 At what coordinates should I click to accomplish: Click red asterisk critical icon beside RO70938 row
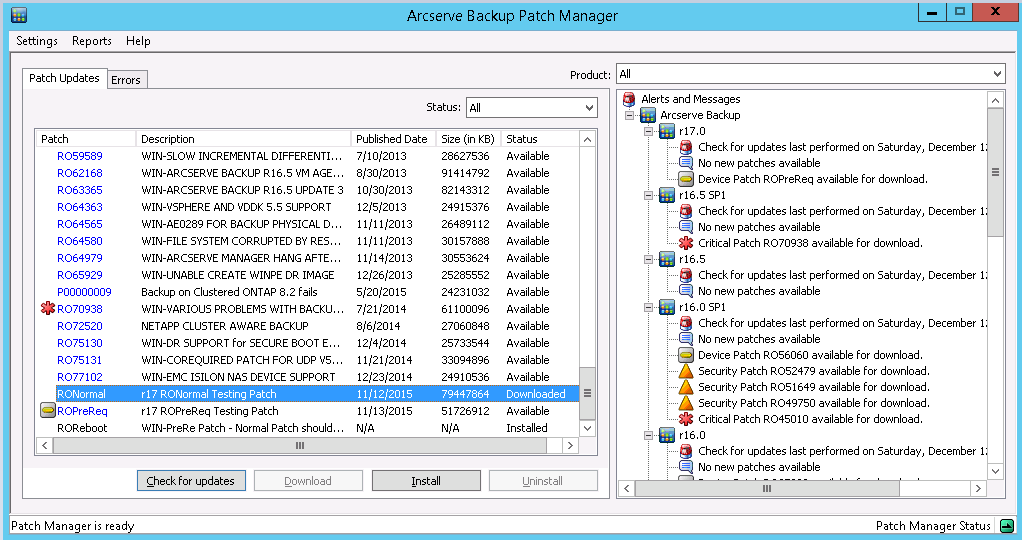pyautogui.click(x=48, y=308)
